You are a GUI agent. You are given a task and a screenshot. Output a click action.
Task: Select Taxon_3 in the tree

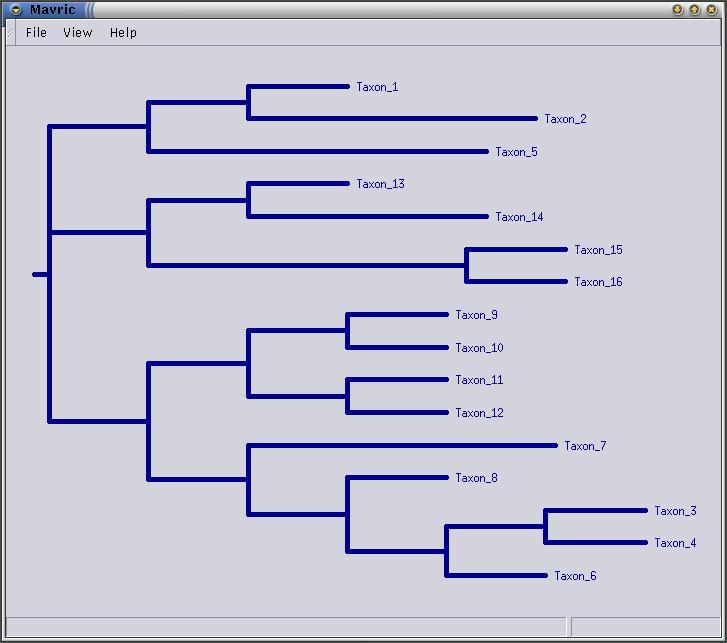675,511
